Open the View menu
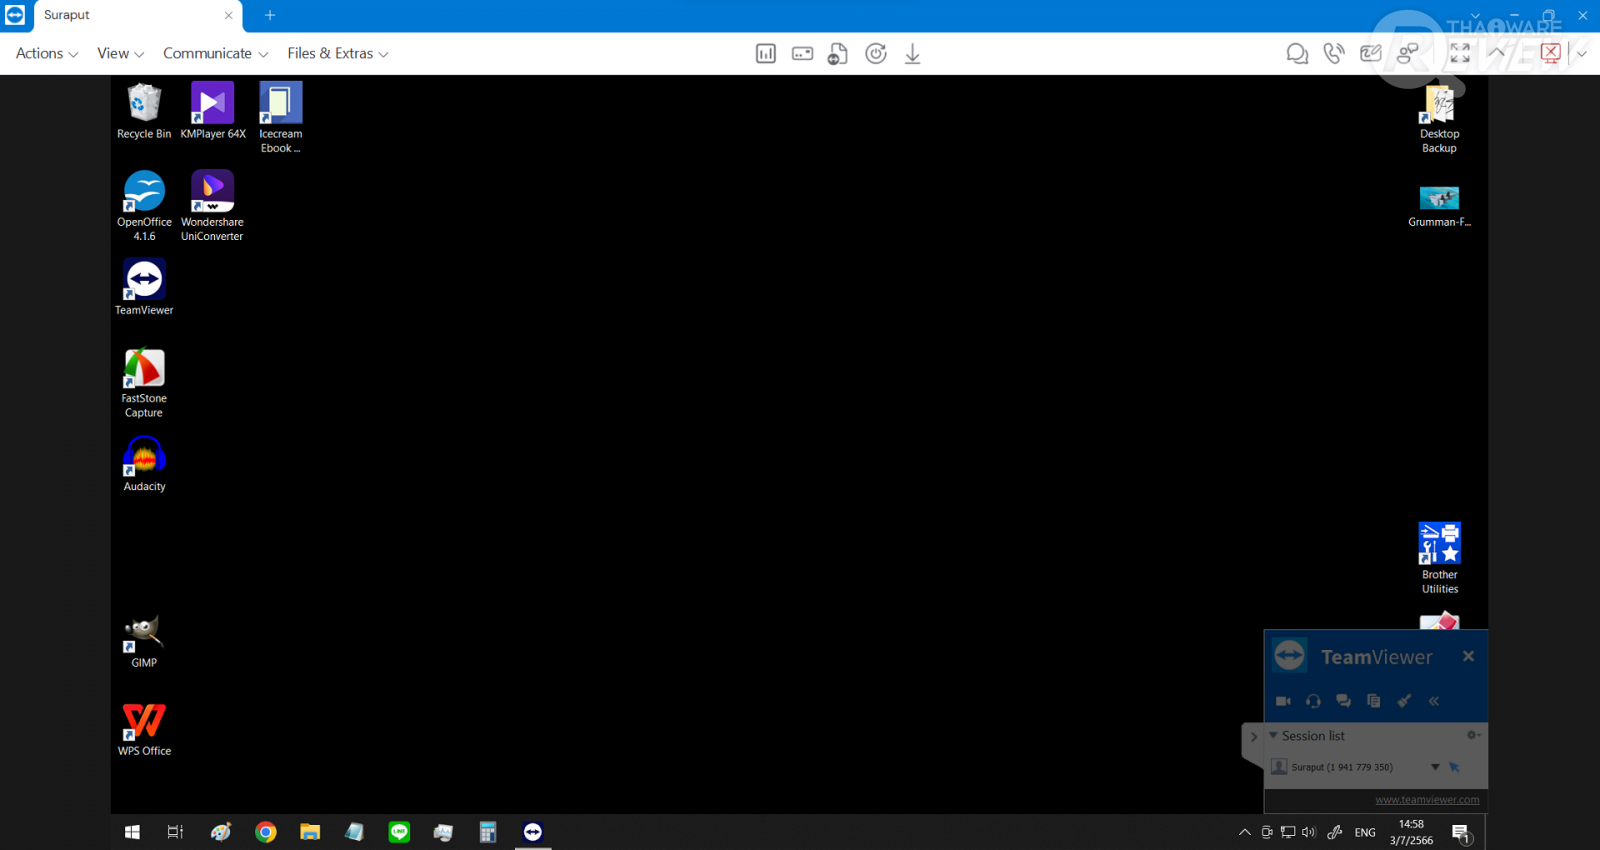This screenshot has height=850, width=1600. click(120, 54)
